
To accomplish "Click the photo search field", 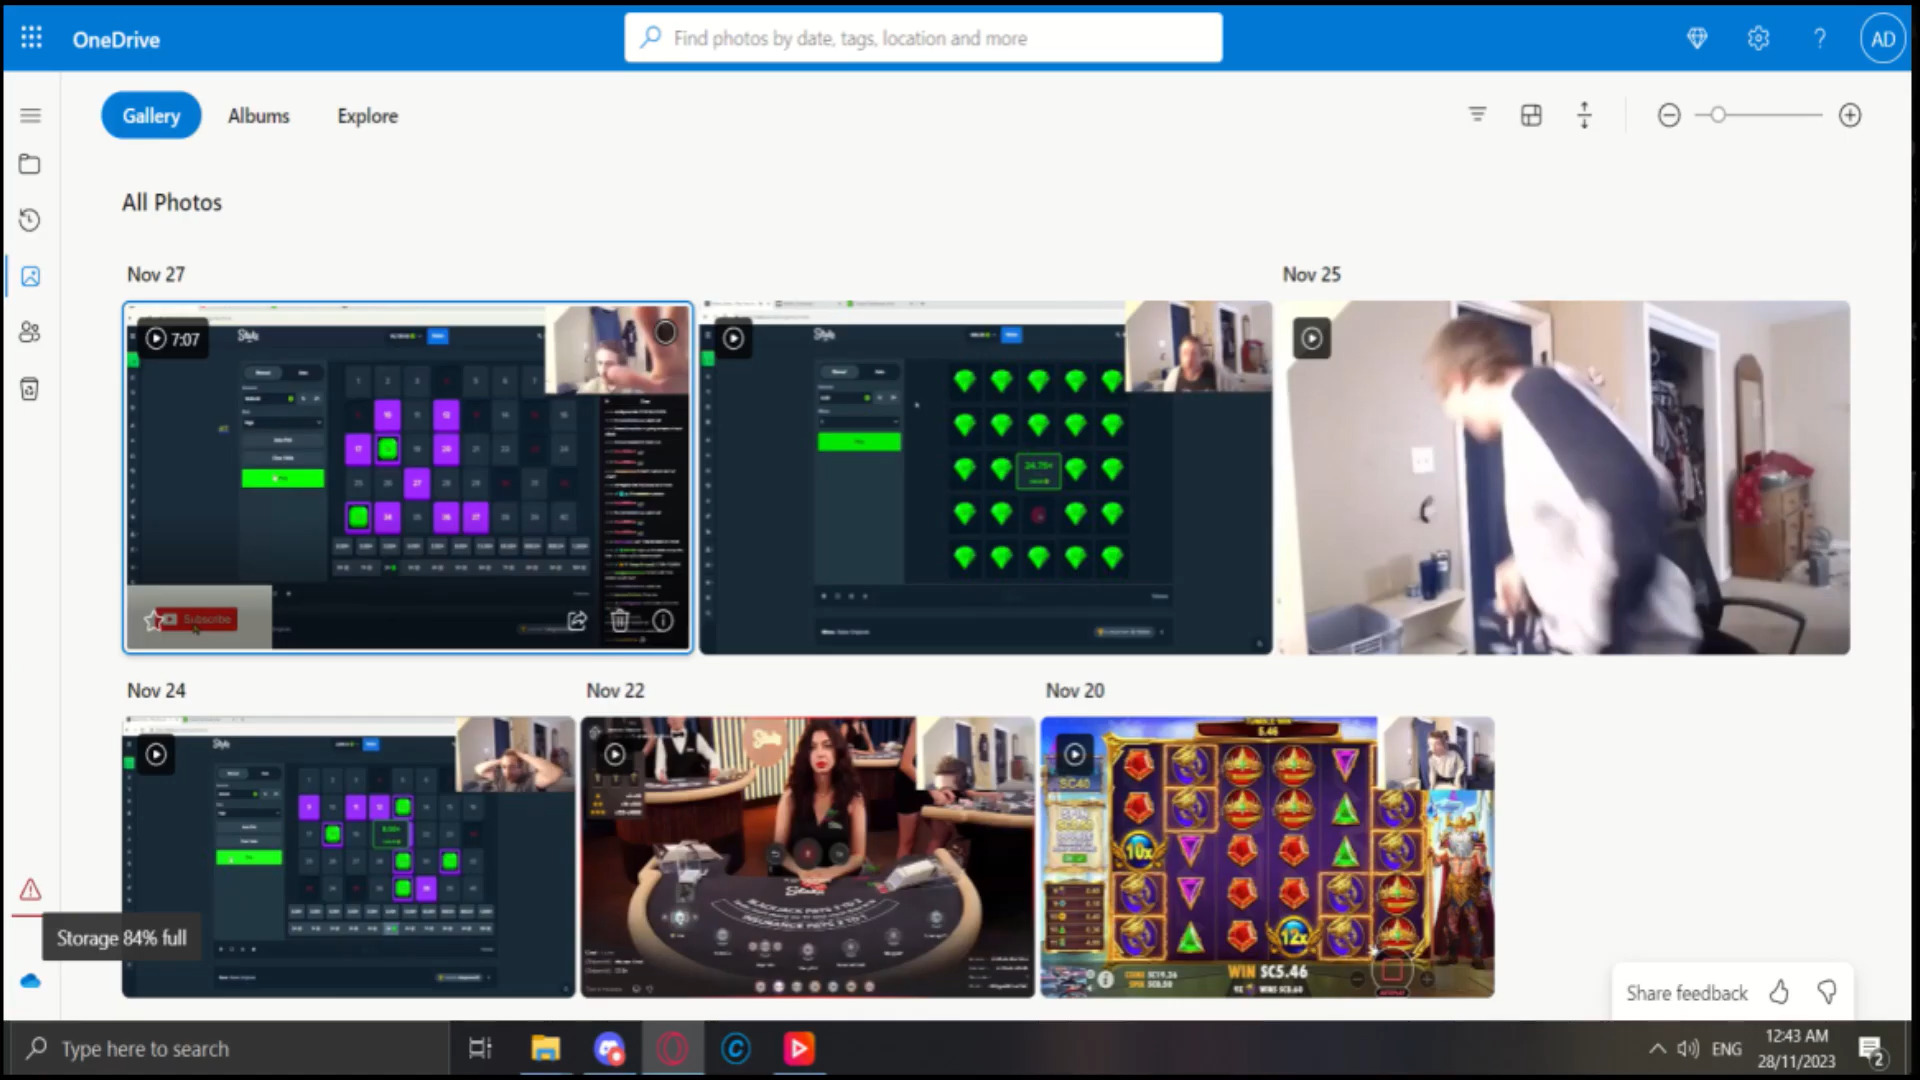I will 923,38.
